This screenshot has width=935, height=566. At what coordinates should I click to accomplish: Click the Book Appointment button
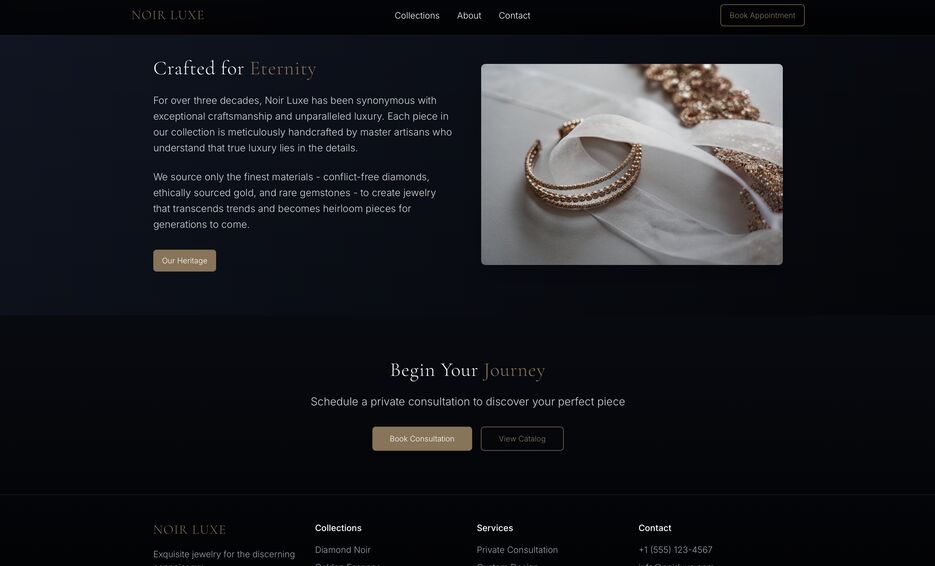coord(762,16)
